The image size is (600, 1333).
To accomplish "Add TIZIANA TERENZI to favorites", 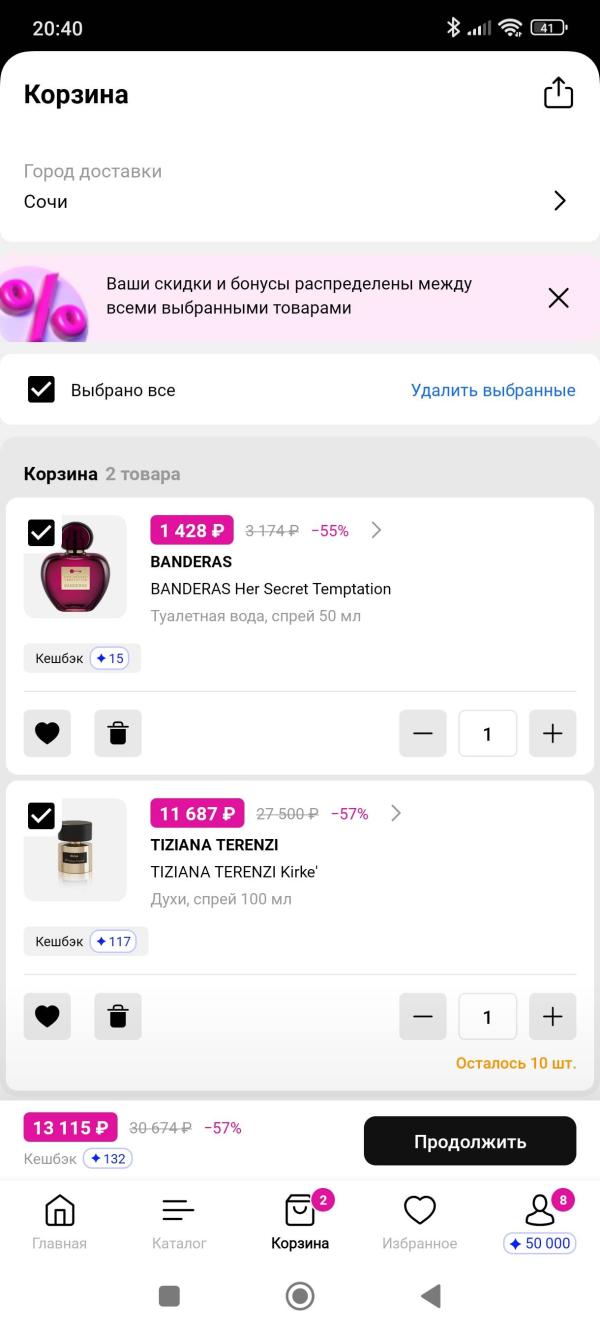I will coord(47,1016).
